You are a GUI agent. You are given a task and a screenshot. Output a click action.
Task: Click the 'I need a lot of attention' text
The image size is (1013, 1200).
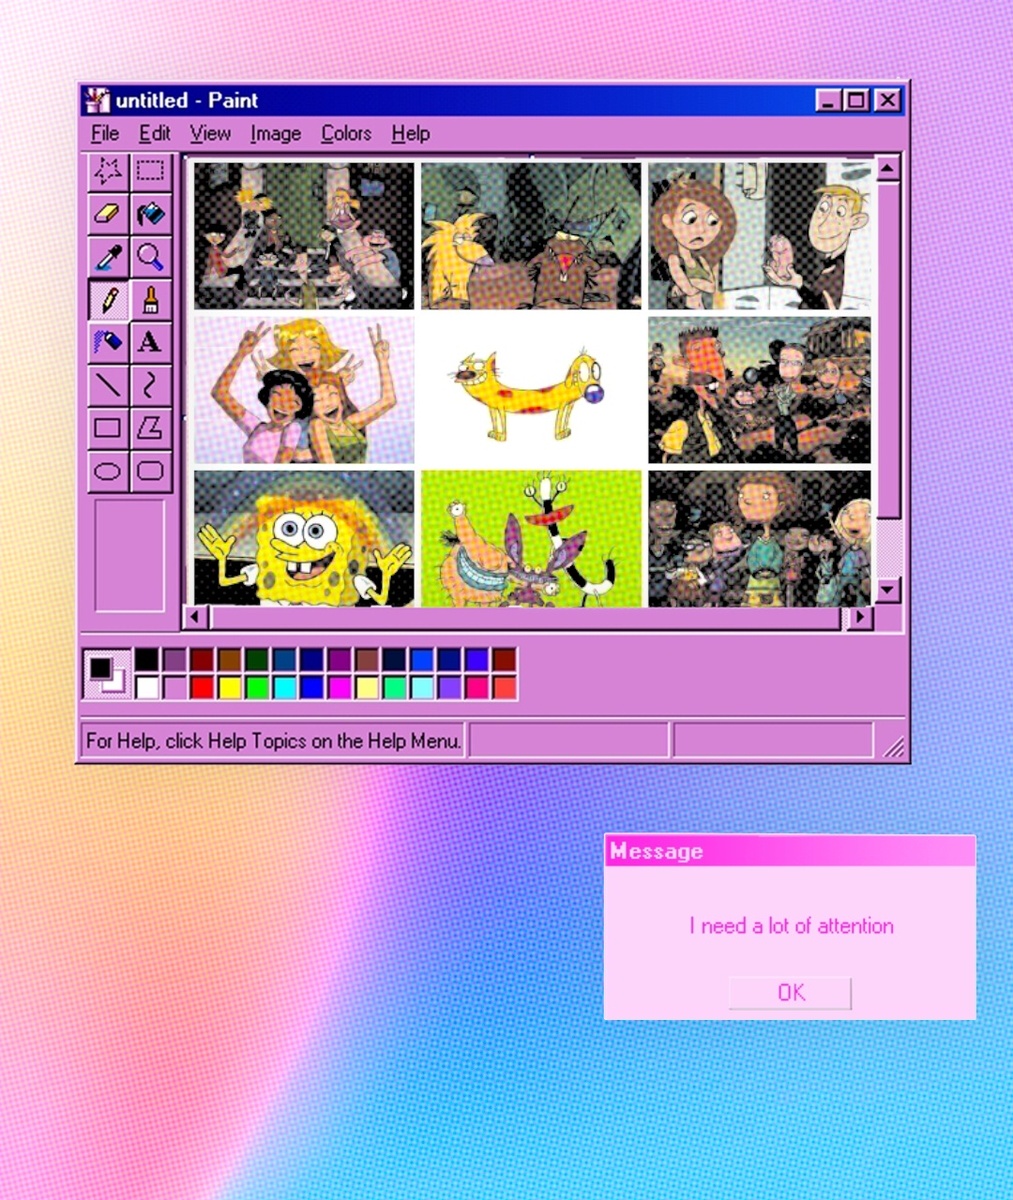[791, 926]
